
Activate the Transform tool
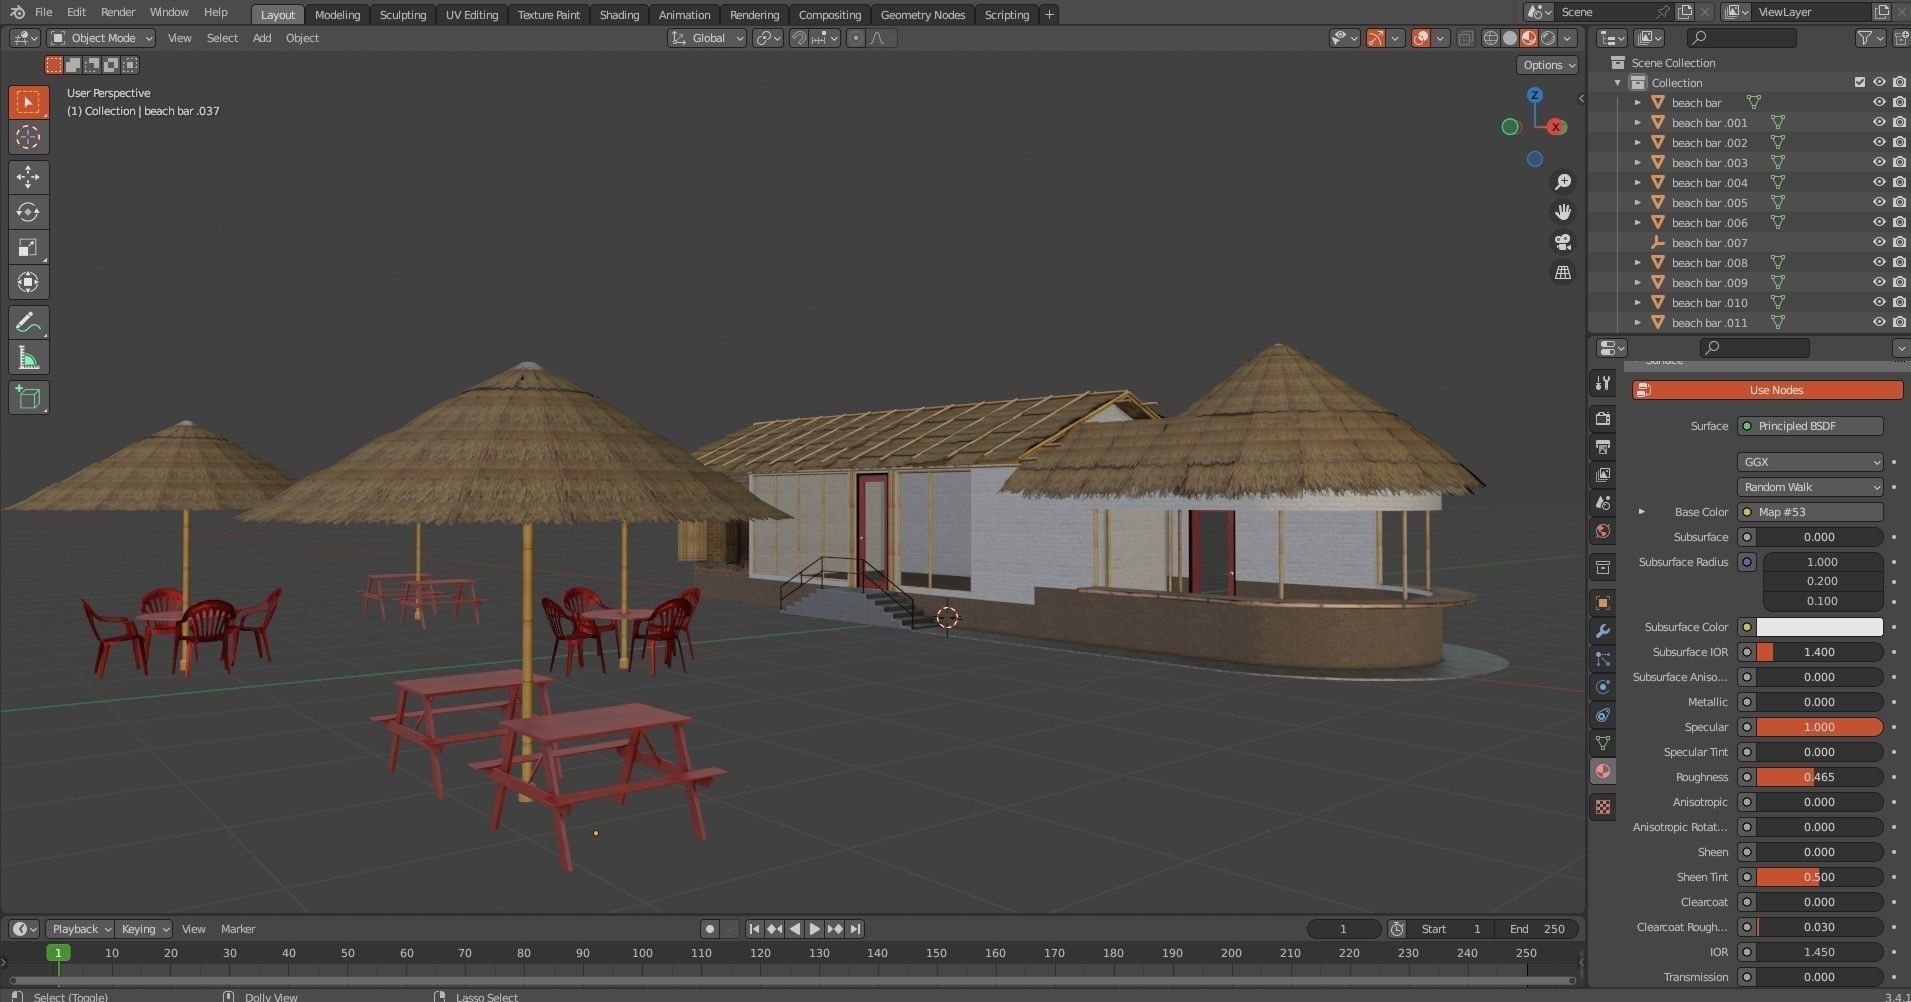tap(28, 282)
